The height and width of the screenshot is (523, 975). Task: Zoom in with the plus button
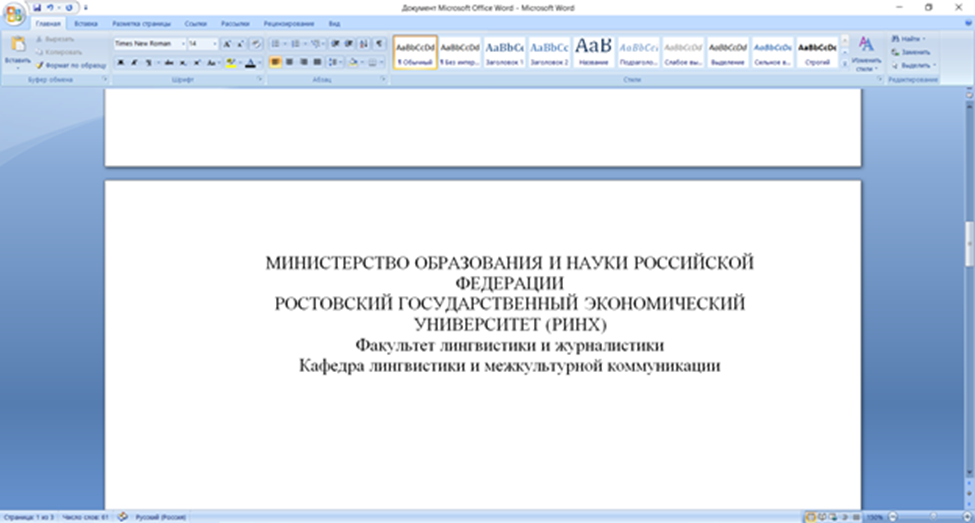click(967, 517)
